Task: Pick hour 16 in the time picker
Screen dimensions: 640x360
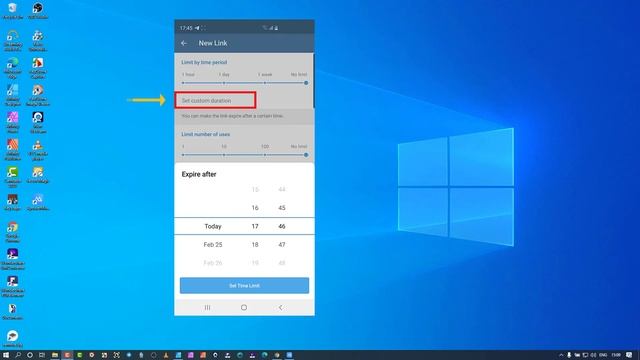Action: (255, 208)
